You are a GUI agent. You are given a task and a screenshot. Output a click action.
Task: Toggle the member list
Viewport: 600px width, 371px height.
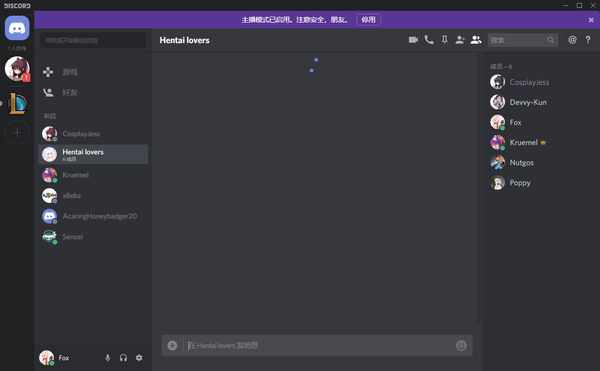[x=476, y=40]
